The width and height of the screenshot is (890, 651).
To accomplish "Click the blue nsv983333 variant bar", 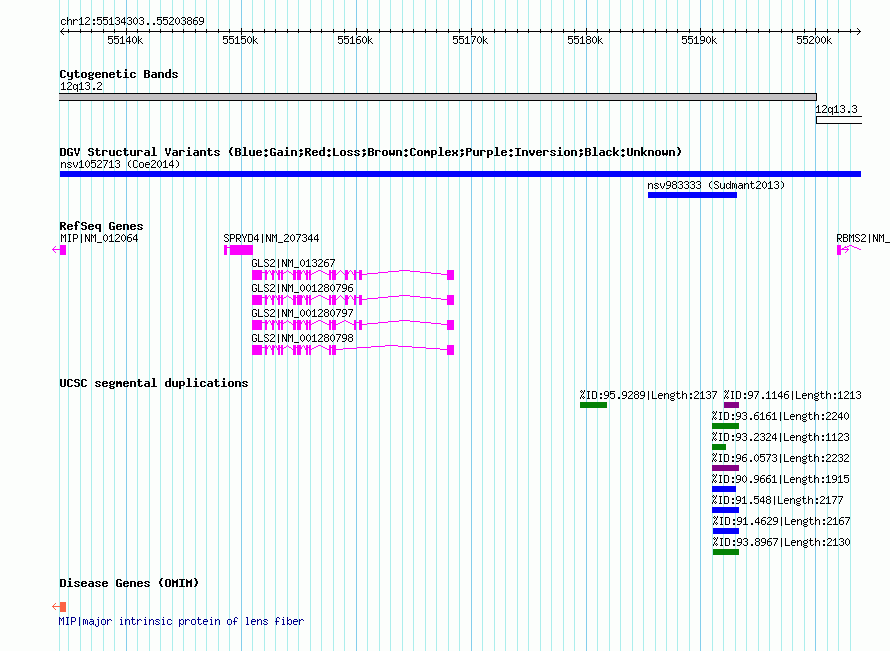I will click(692, 195).
